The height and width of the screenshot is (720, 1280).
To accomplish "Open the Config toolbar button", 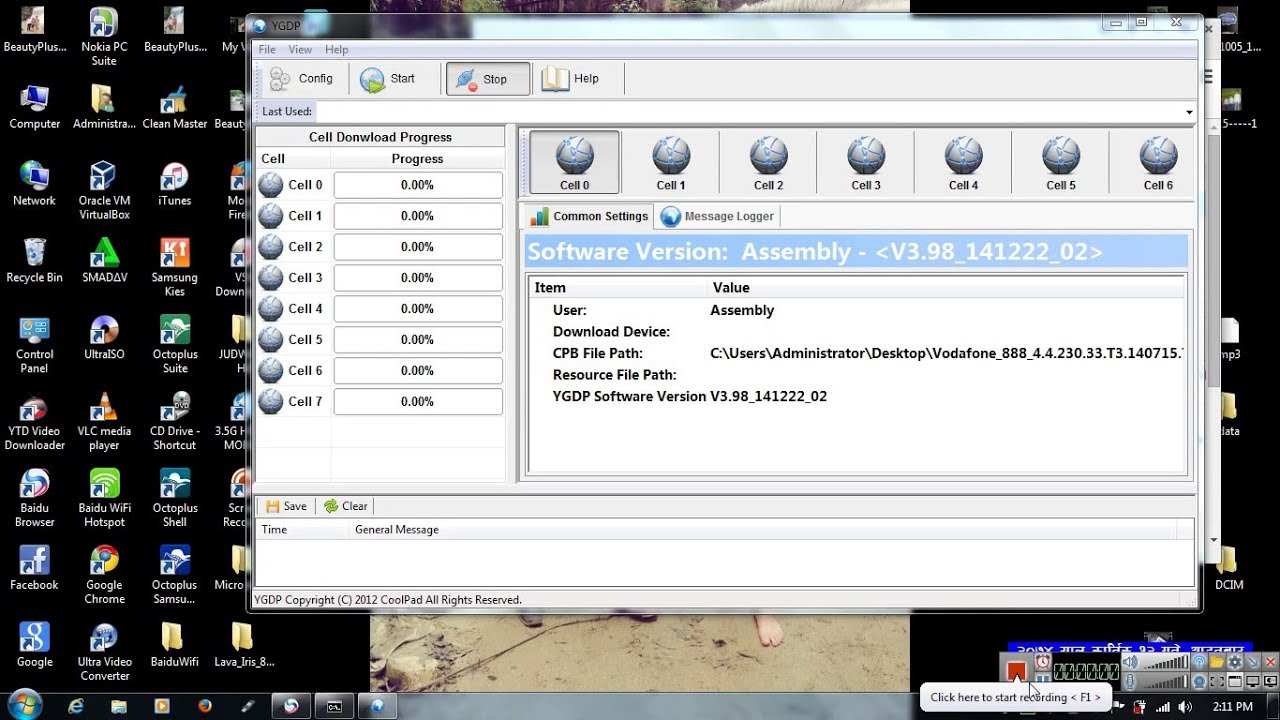I will 302,79.
